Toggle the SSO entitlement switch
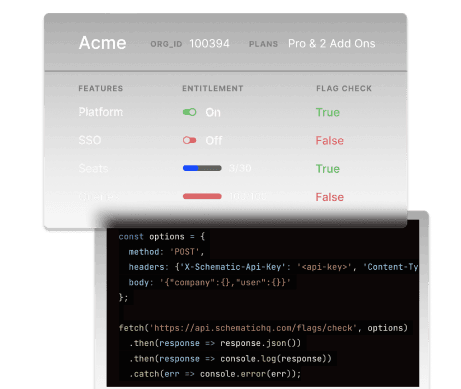Screen dimensions: 461x389 click(190, 140)
